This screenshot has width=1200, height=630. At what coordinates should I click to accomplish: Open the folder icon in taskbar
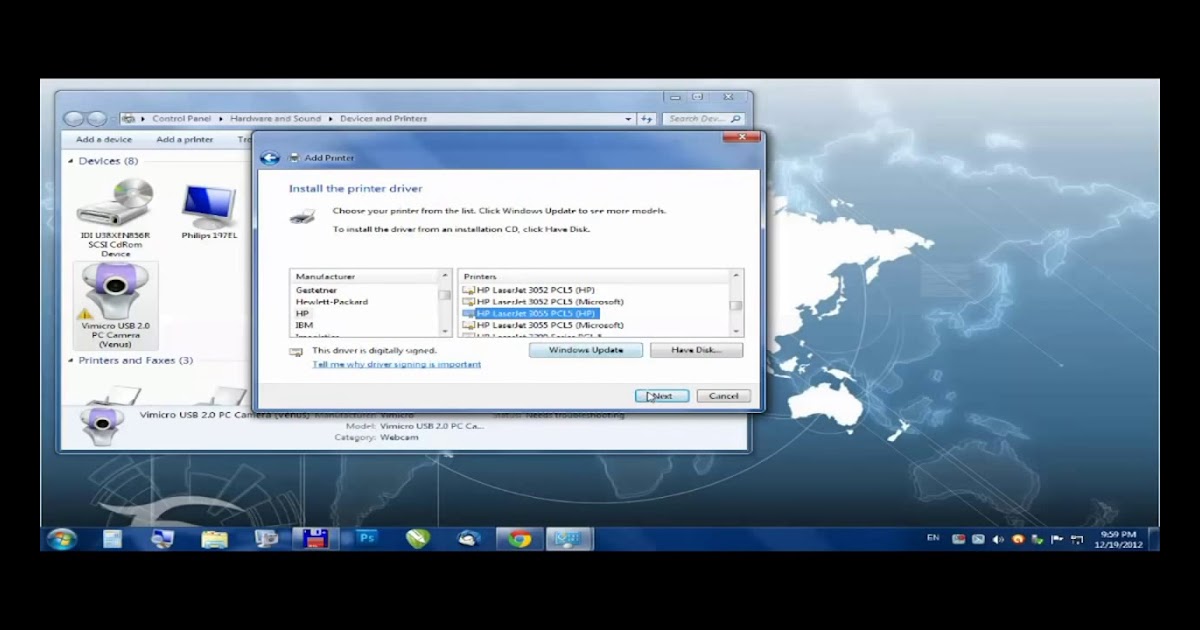point(215,539)
